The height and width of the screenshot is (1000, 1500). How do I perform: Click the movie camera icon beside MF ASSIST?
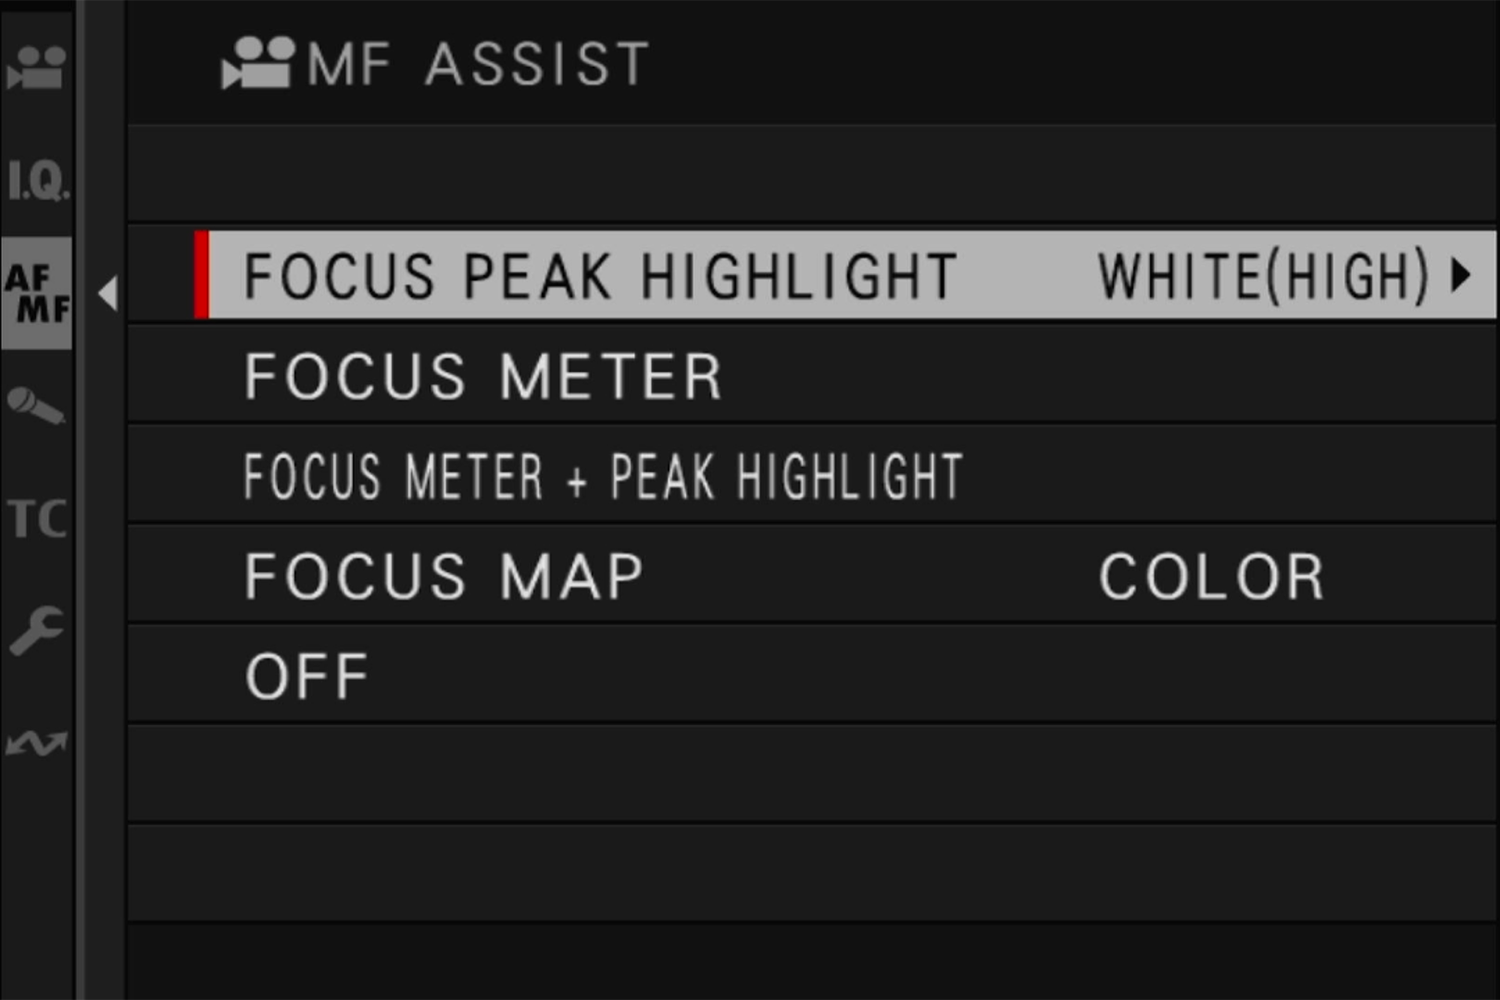click(258, 64)
